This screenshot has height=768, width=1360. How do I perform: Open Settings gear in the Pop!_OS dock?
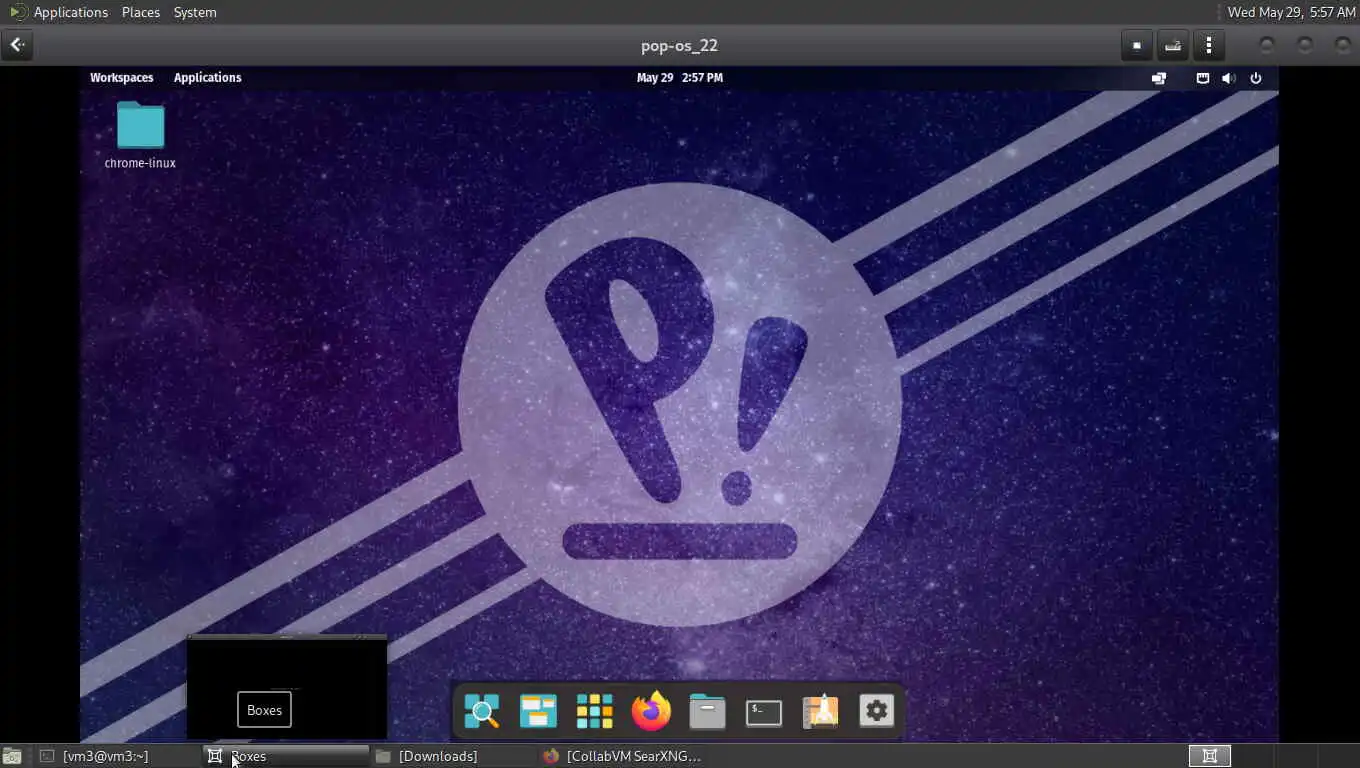[876, 711]
